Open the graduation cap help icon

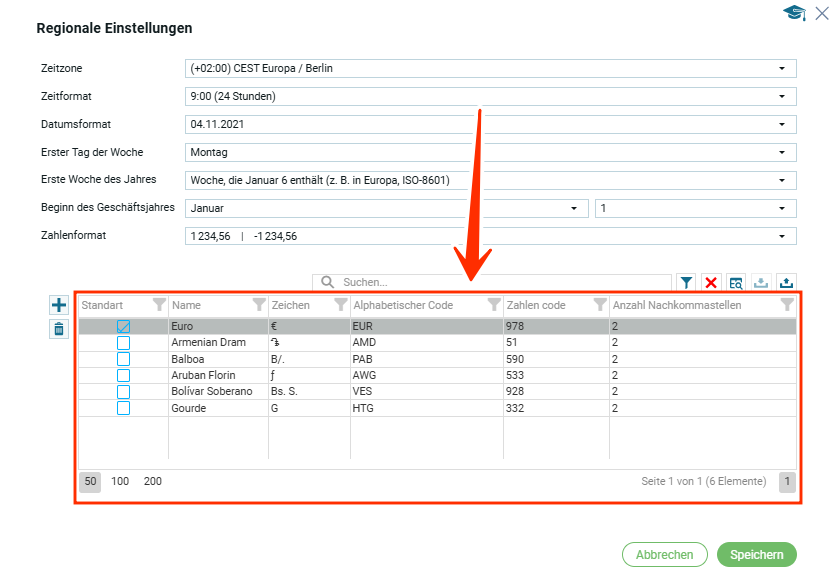tap(794, 13)
